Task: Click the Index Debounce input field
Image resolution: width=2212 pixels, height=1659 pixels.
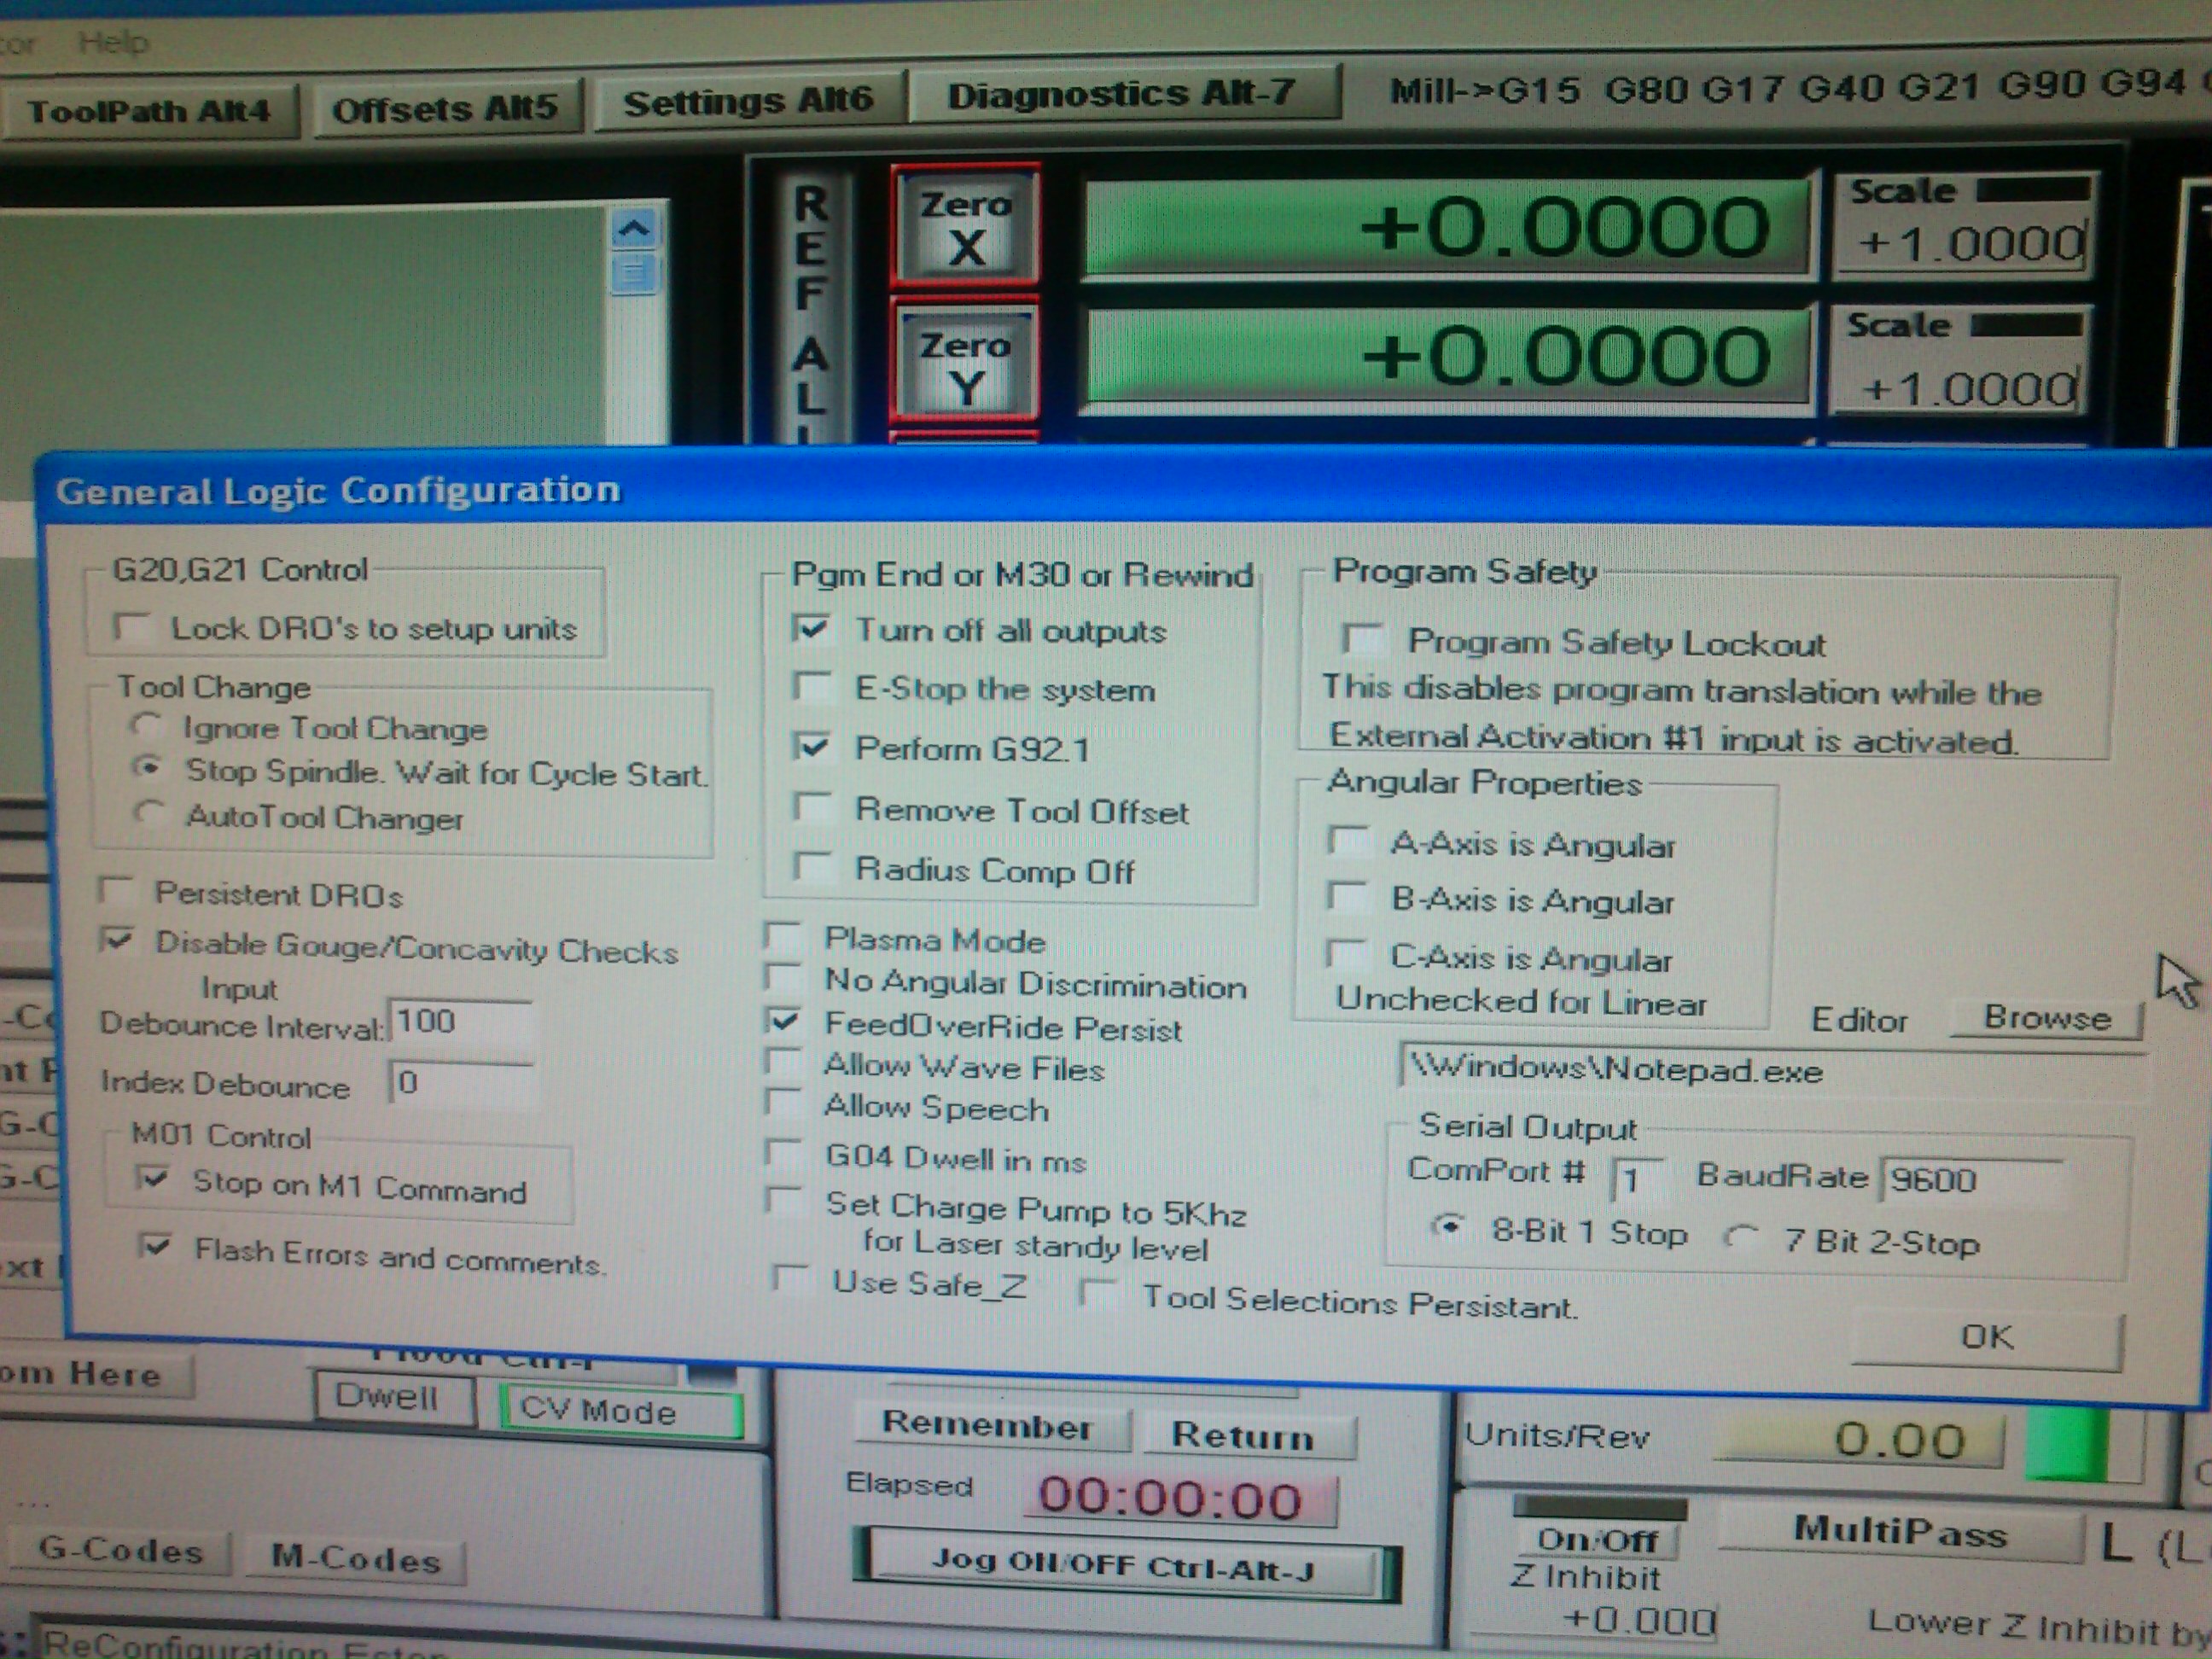Action: [460, 1083]
